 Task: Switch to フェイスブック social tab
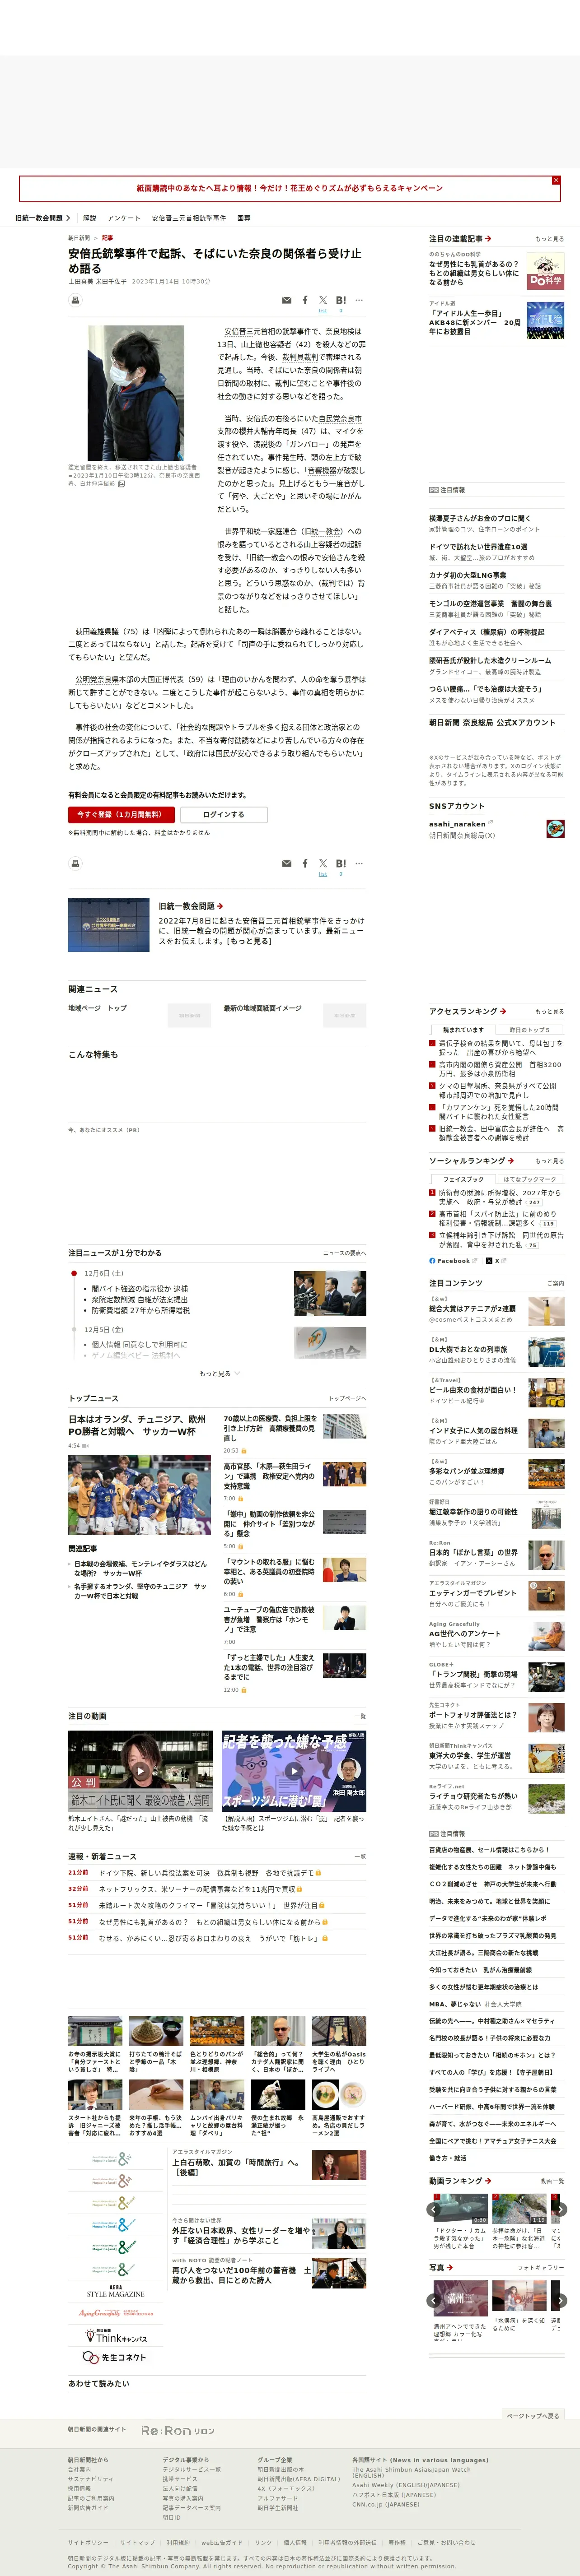pyautogui.click(x=463, y=1179)
